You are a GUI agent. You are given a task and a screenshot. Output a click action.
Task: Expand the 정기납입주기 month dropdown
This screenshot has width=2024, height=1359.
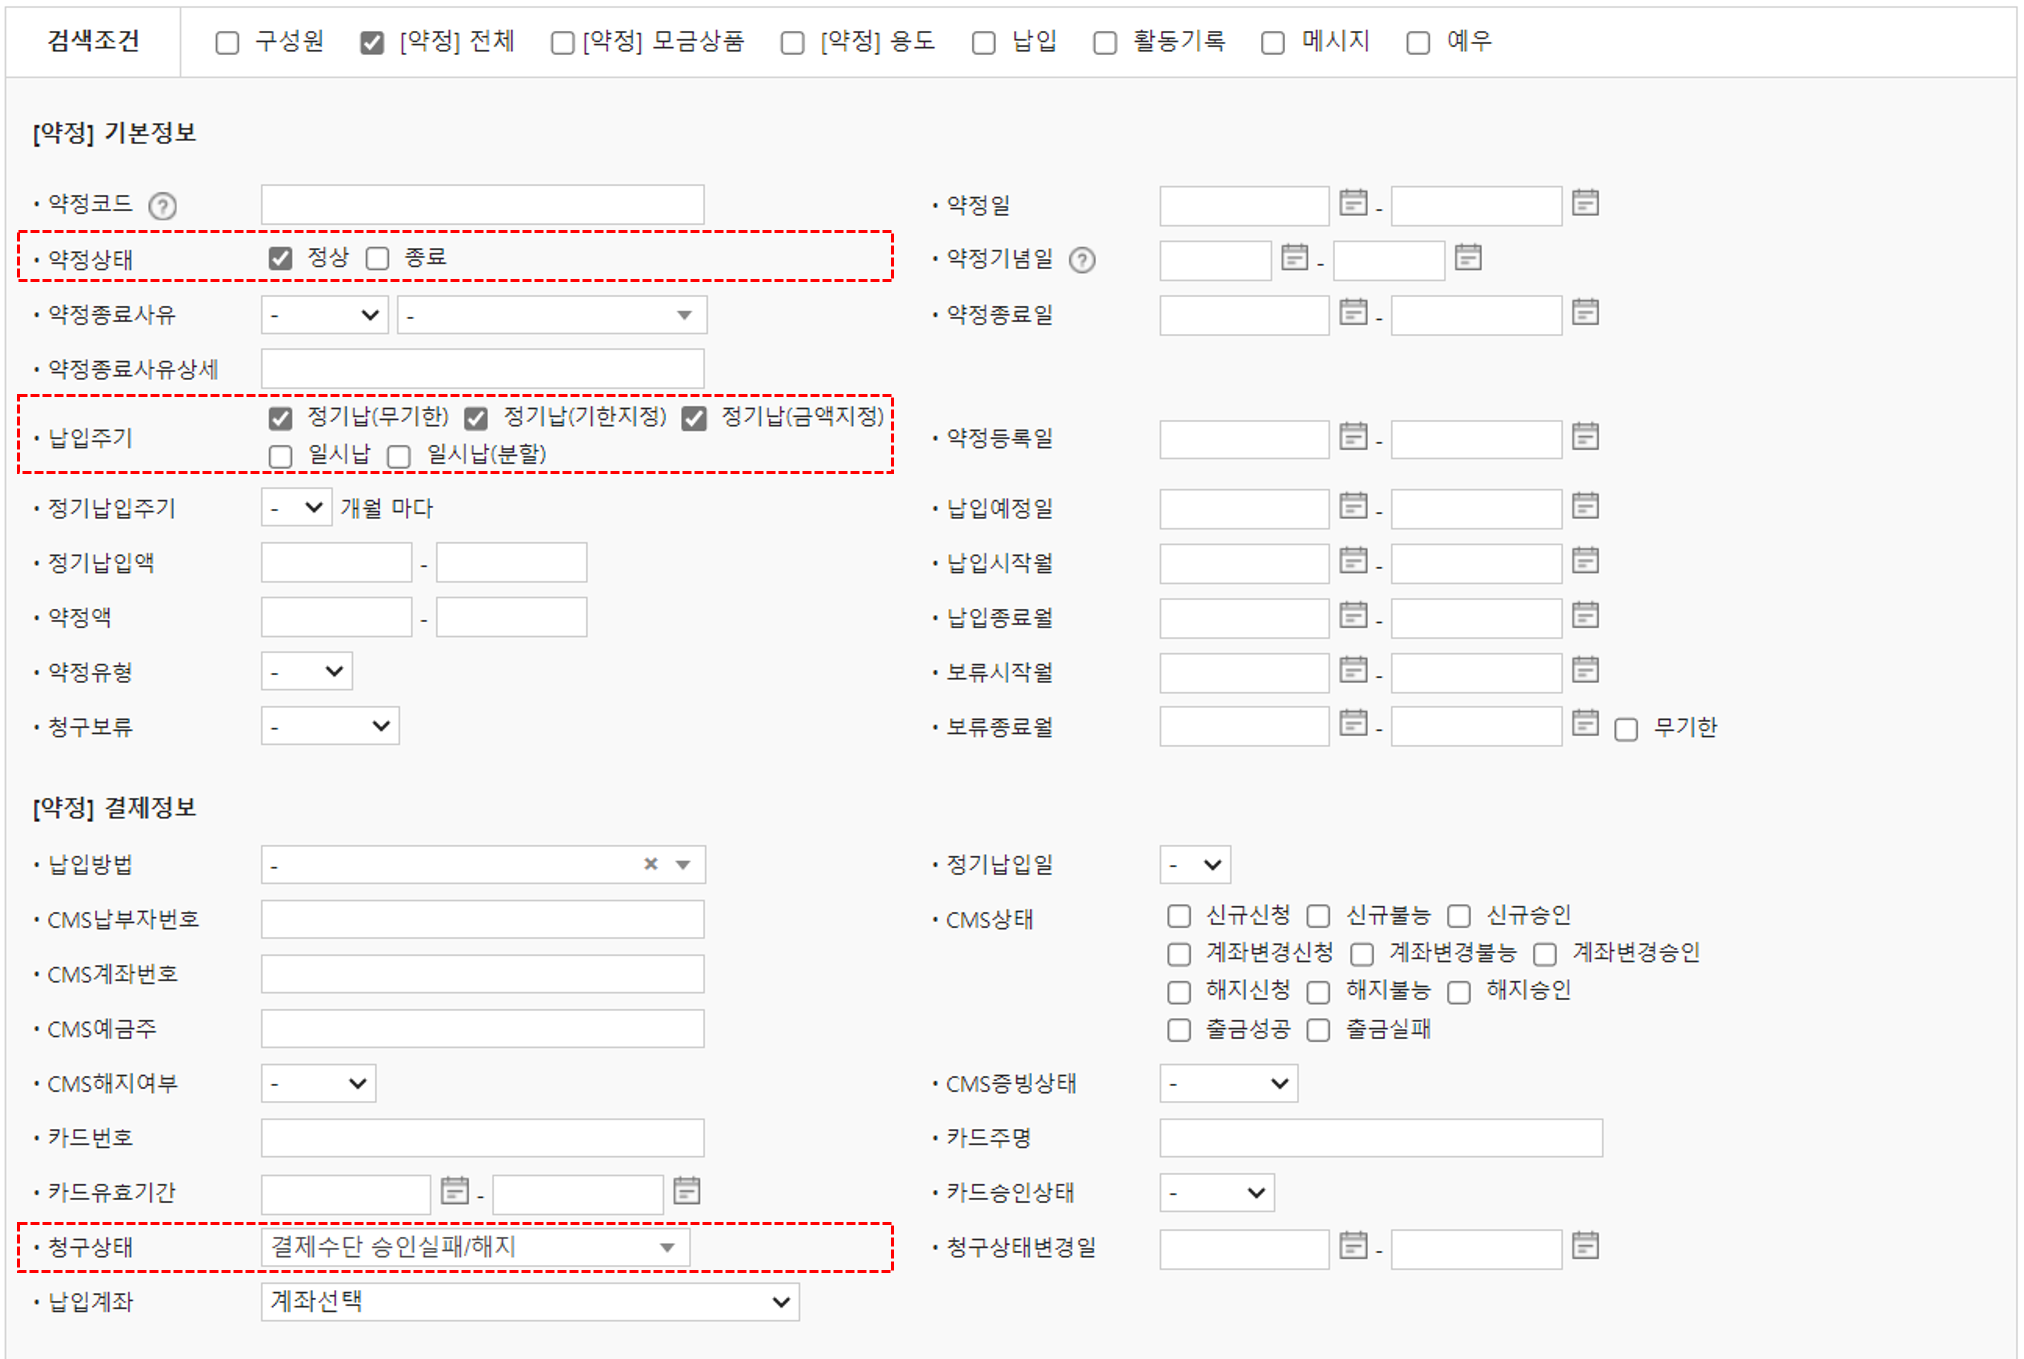click(296, 507)
